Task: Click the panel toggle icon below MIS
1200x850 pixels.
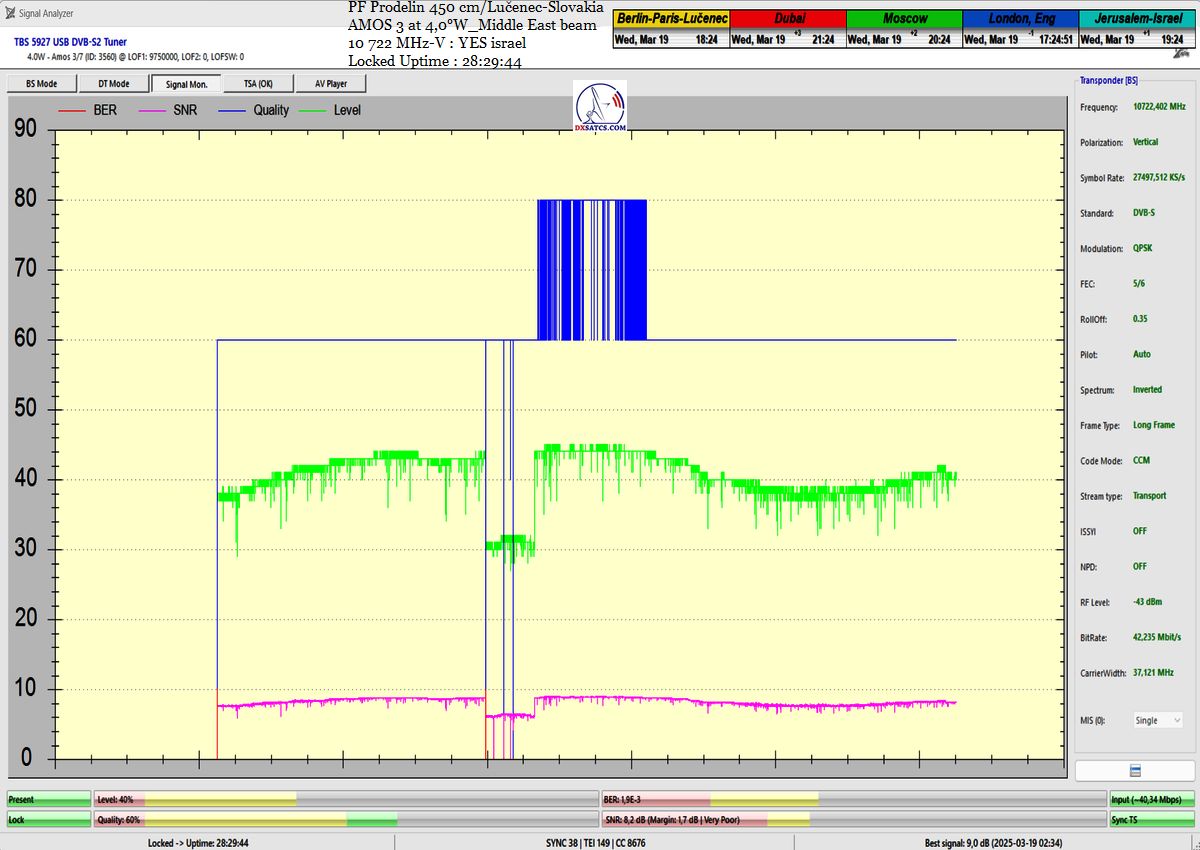Action: (x=1134, y=769)
